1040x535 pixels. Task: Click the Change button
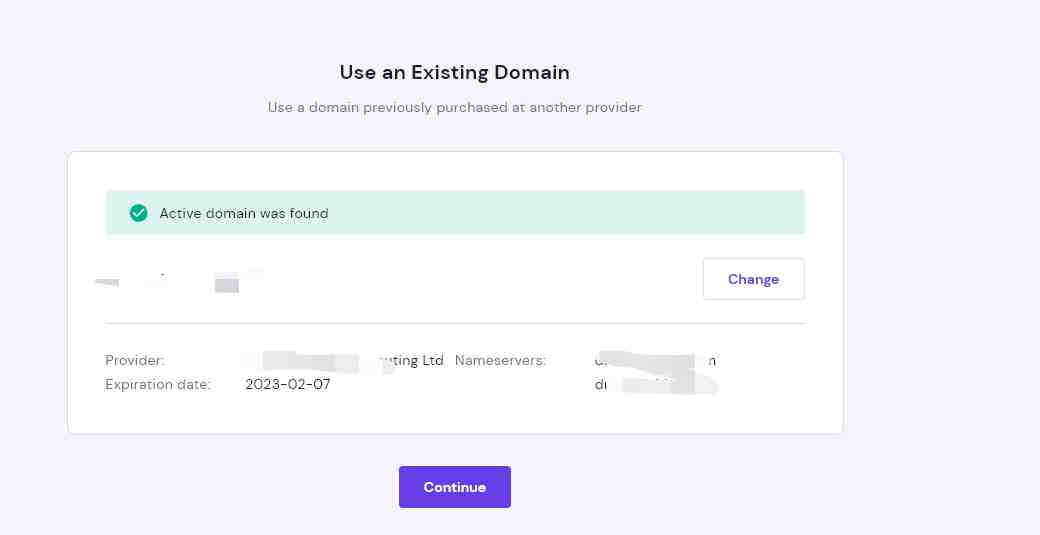[753, 279]
